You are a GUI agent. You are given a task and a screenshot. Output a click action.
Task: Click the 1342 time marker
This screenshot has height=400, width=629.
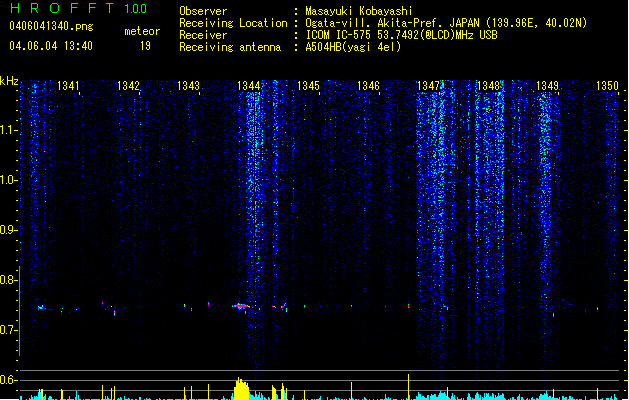point(128,85)
